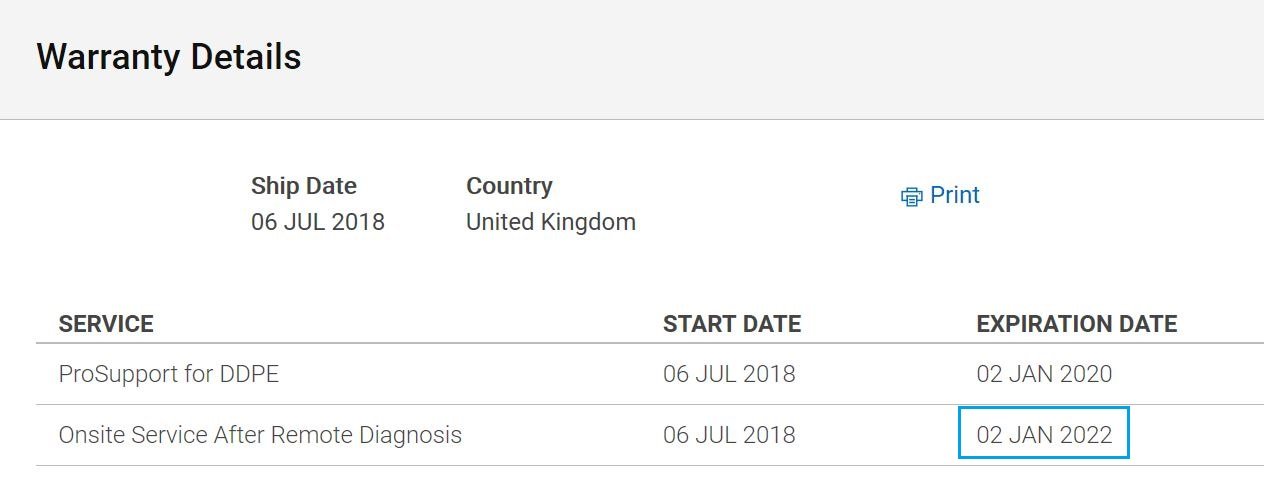Click the EXPIRATION DATE column header

pyautogui.click(x=1077, y=324)
